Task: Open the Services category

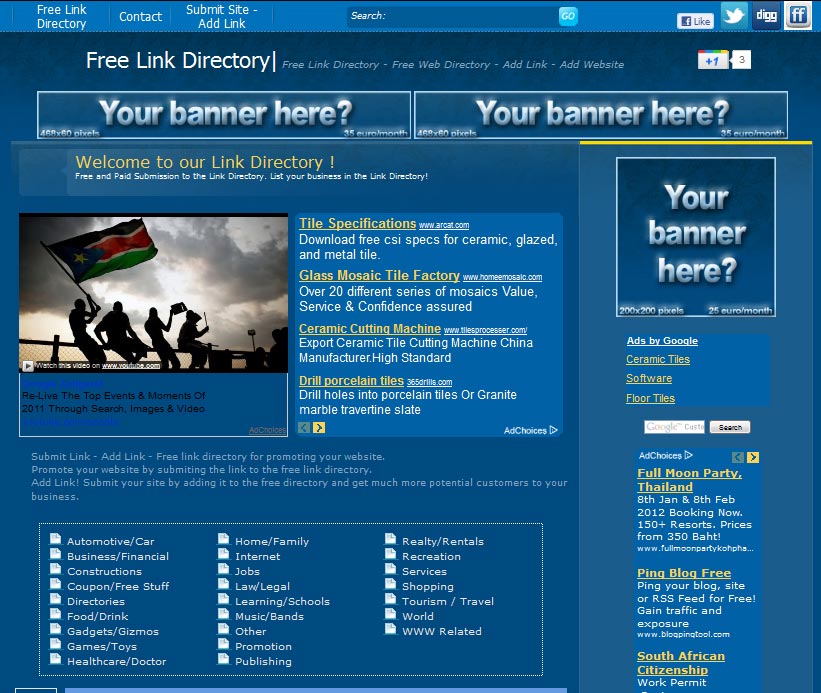Action: pos(425,571)
